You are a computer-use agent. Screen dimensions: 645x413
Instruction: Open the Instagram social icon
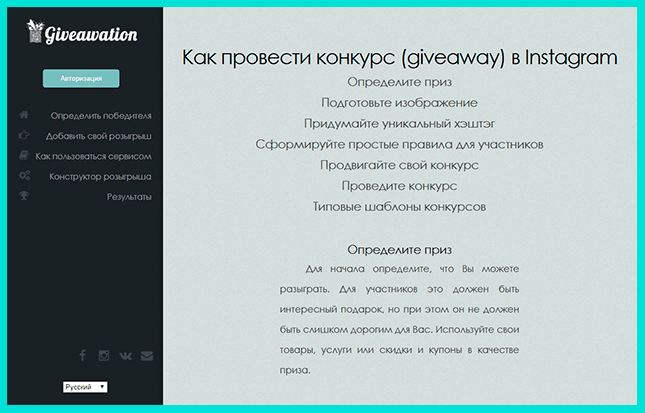(104, 355)
